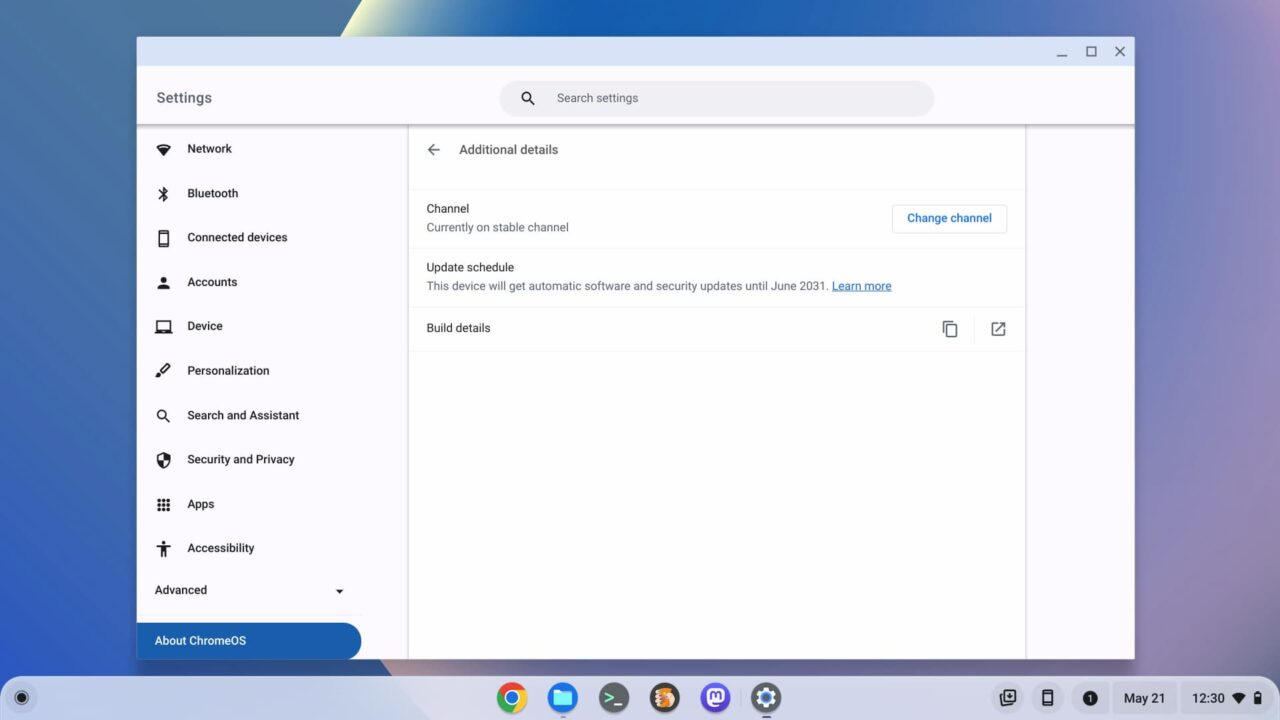Viewport: 1280px width, 720px height.
Task: Open the Learn more link
Action: 861,286
